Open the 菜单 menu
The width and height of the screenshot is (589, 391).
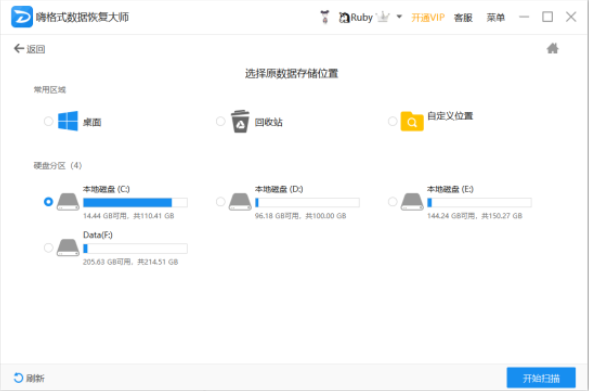495,17
